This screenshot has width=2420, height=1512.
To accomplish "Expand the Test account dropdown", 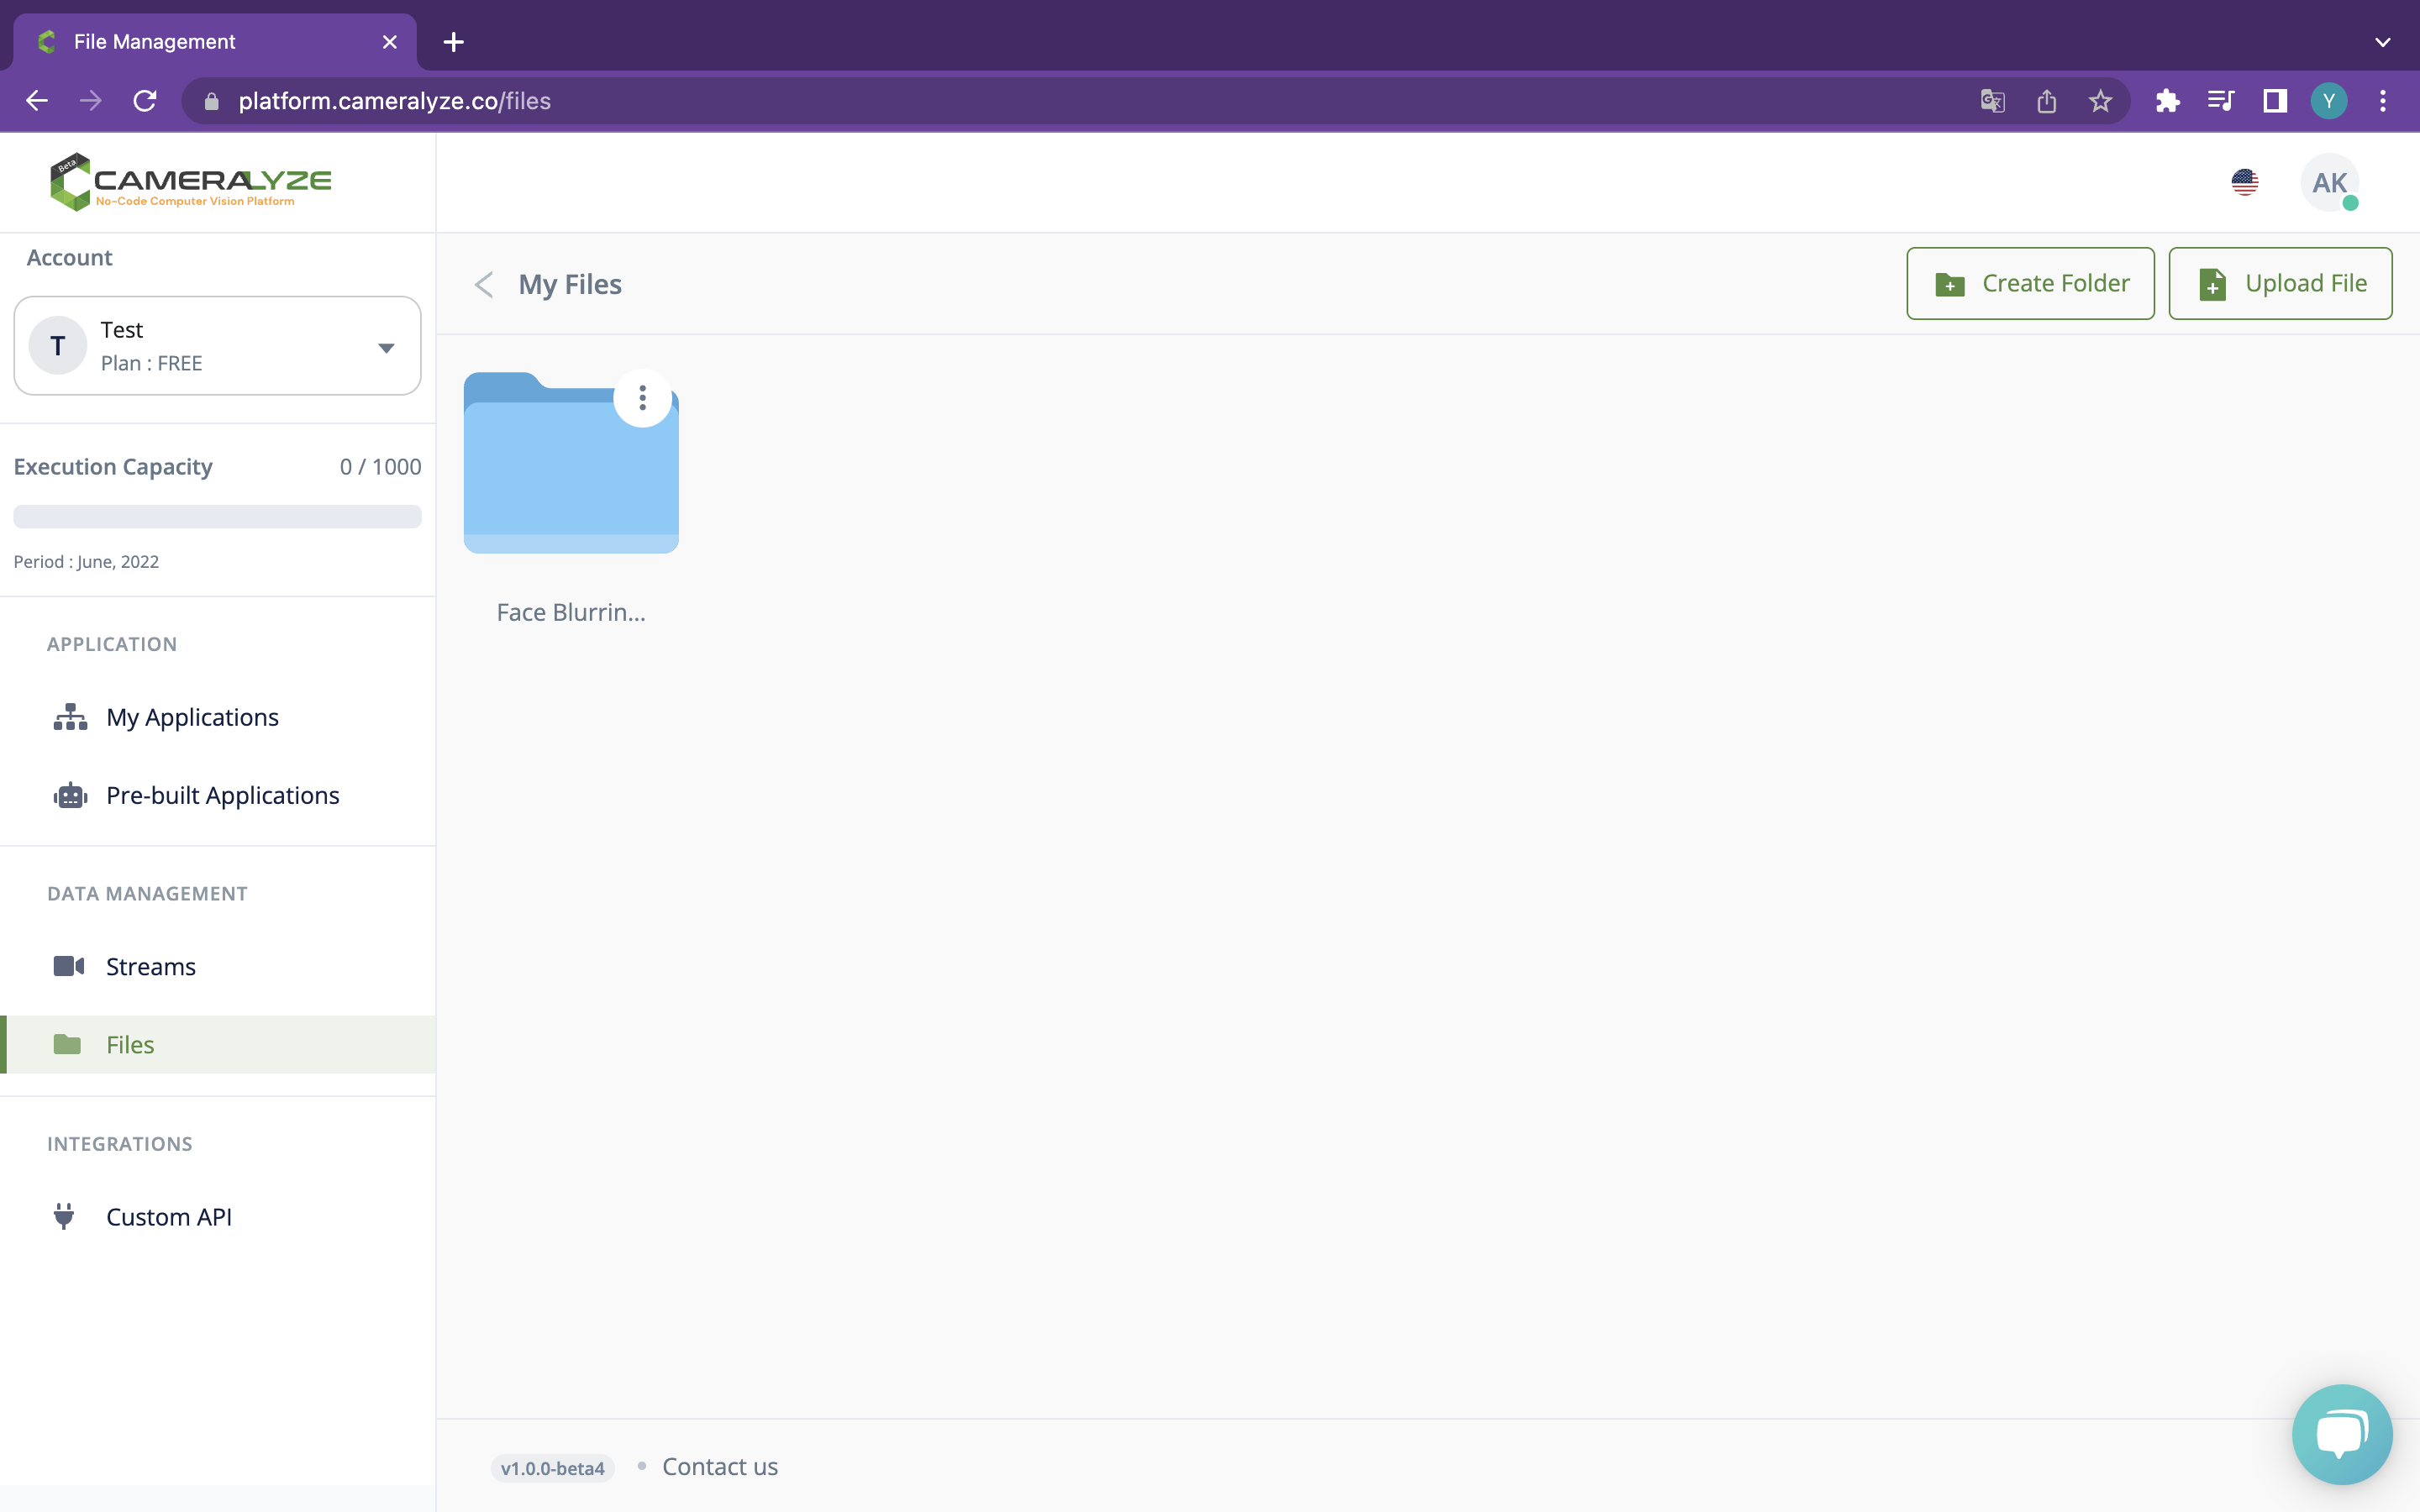I will point(217,346).
